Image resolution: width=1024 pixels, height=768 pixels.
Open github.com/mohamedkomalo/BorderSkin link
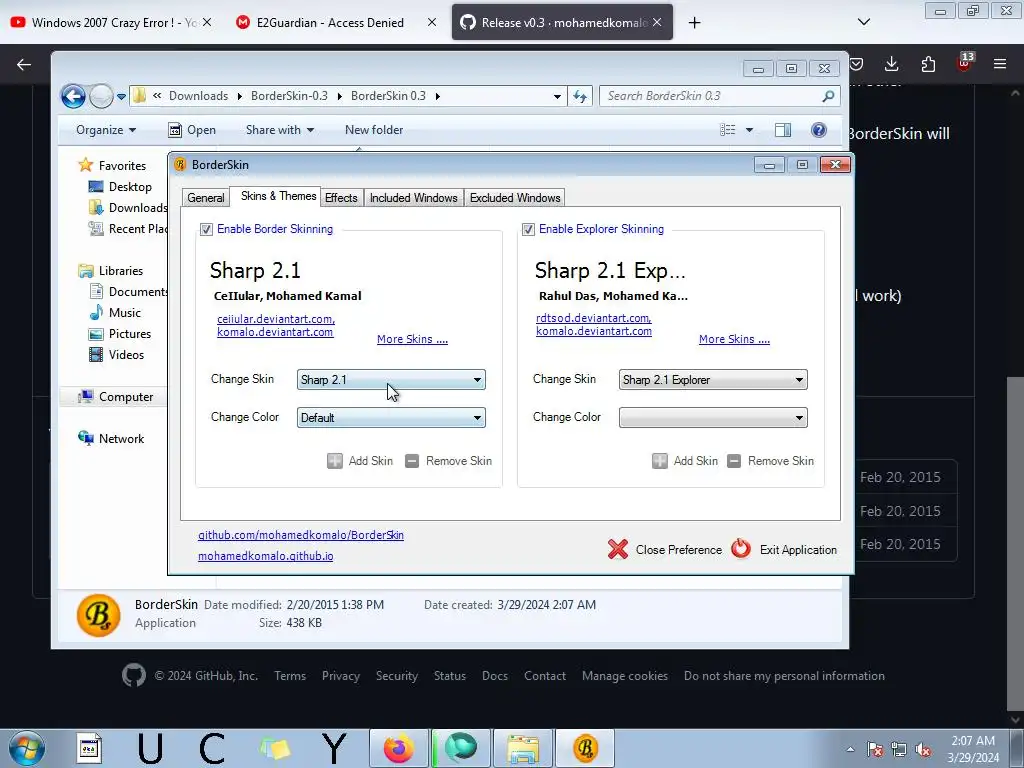[x=301, y=535]
